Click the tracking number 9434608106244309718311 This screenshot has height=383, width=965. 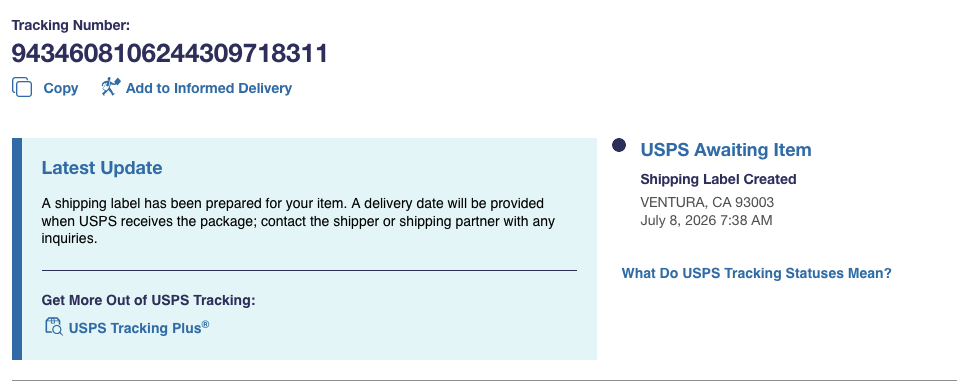(x=169, y=54)
